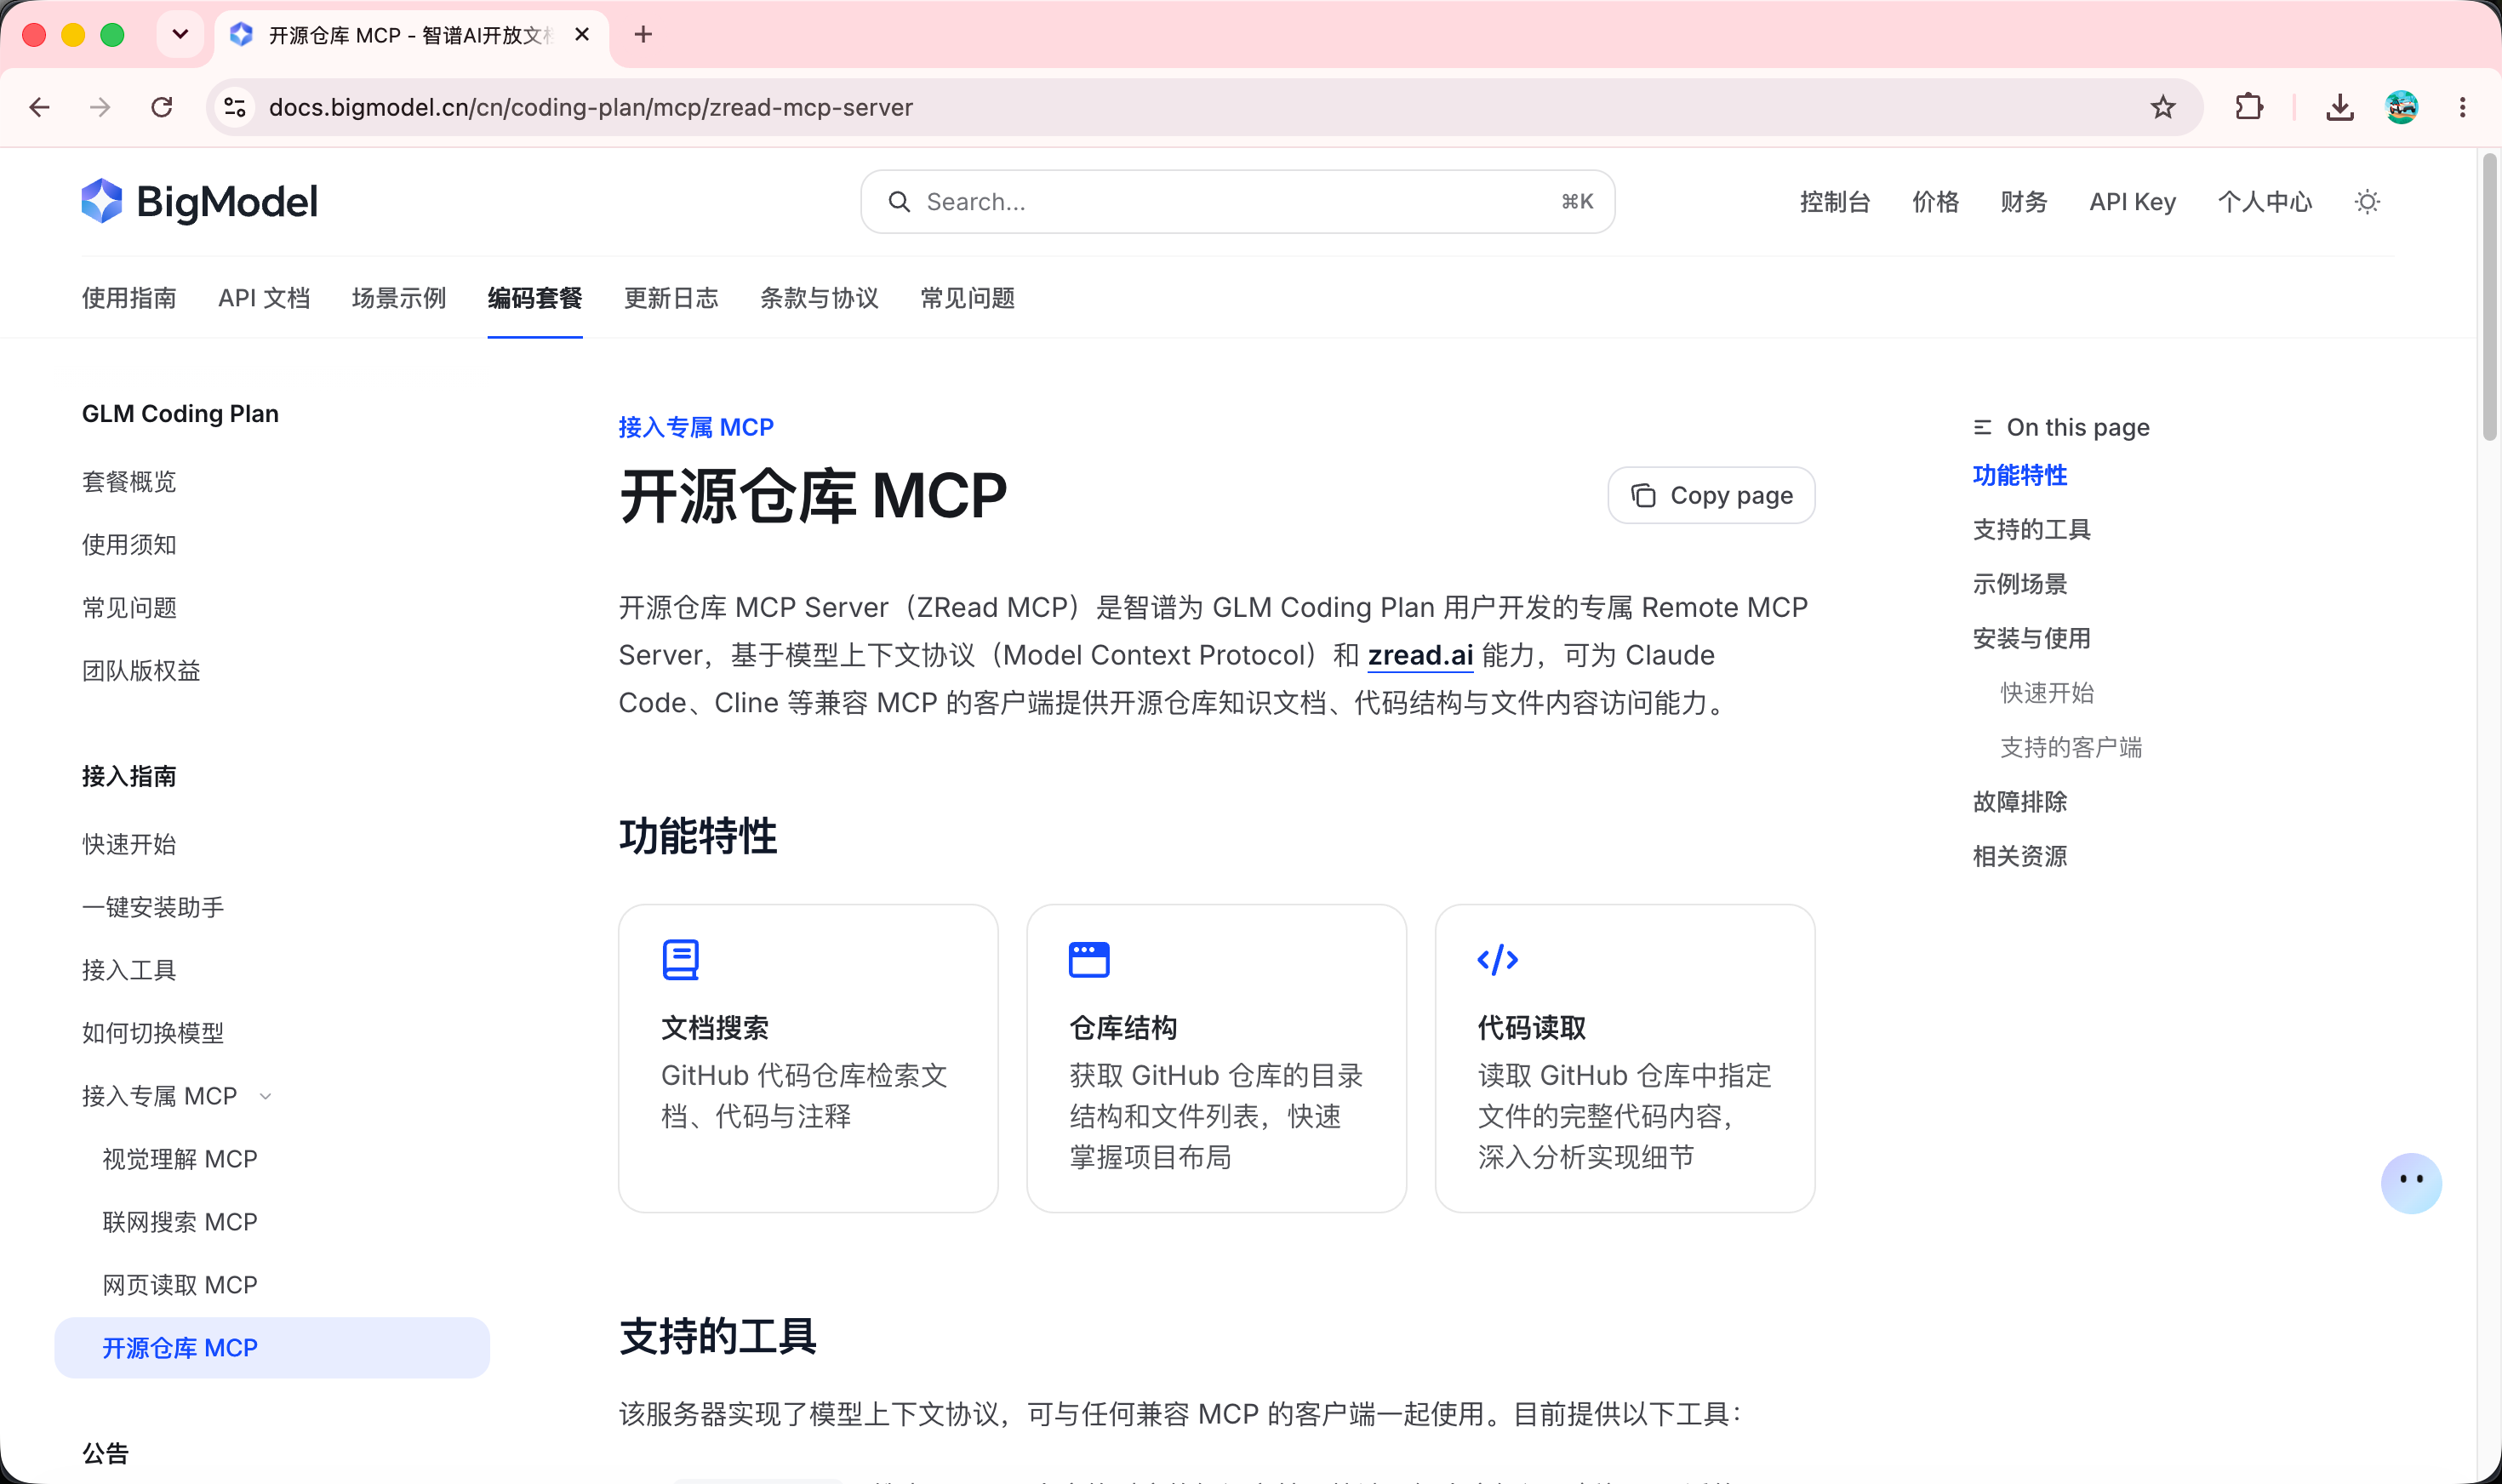Screen dimensions: 2502x1484
Task: Jump to 快速开始 in On this page
Action: [2047, 694]
